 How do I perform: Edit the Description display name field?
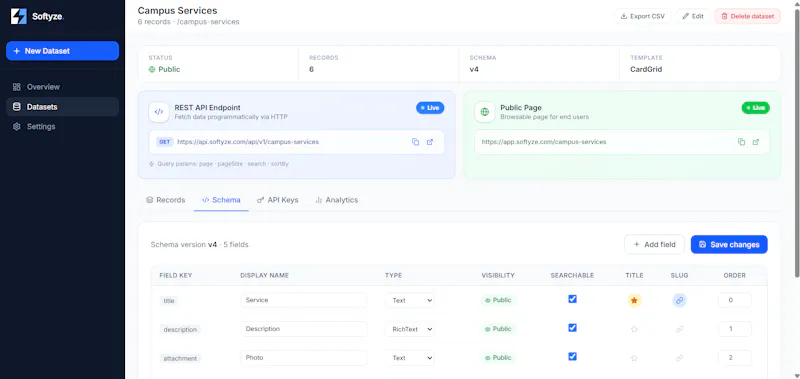[x=304, y=329]
